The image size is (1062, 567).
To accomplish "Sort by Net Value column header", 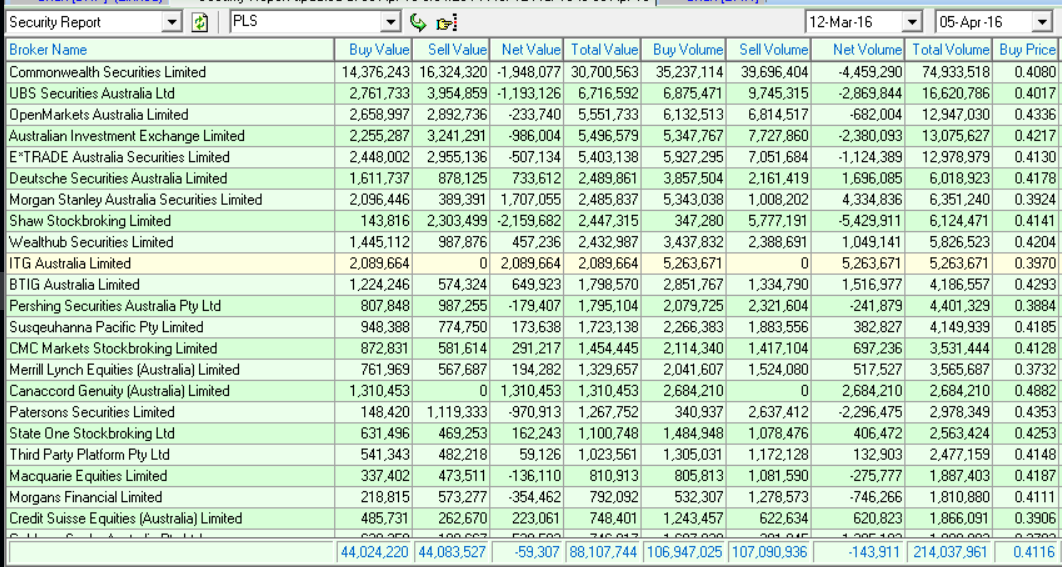I will point(526,49).
